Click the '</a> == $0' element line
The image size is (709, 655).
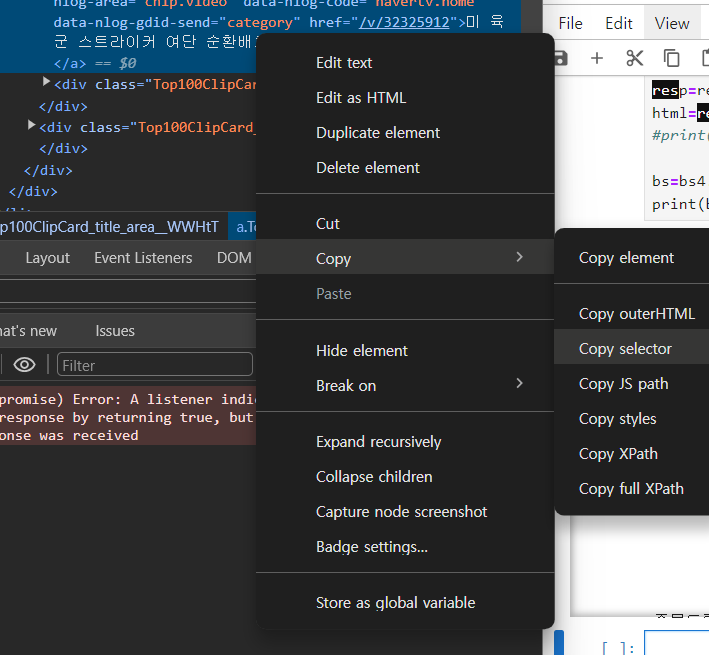[x=95, y=64]
